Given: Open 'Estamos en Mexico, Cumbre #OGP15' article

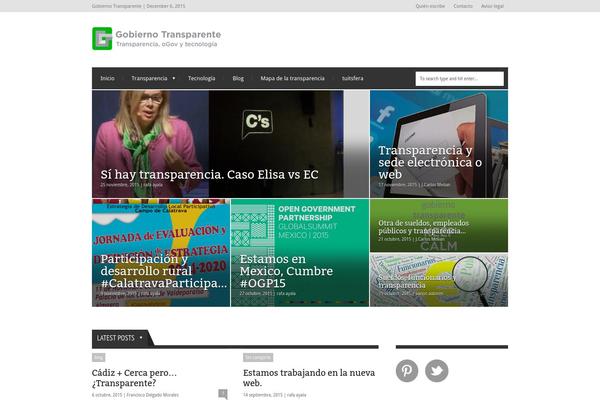Looking at the screenshot, I should [286, 271].
